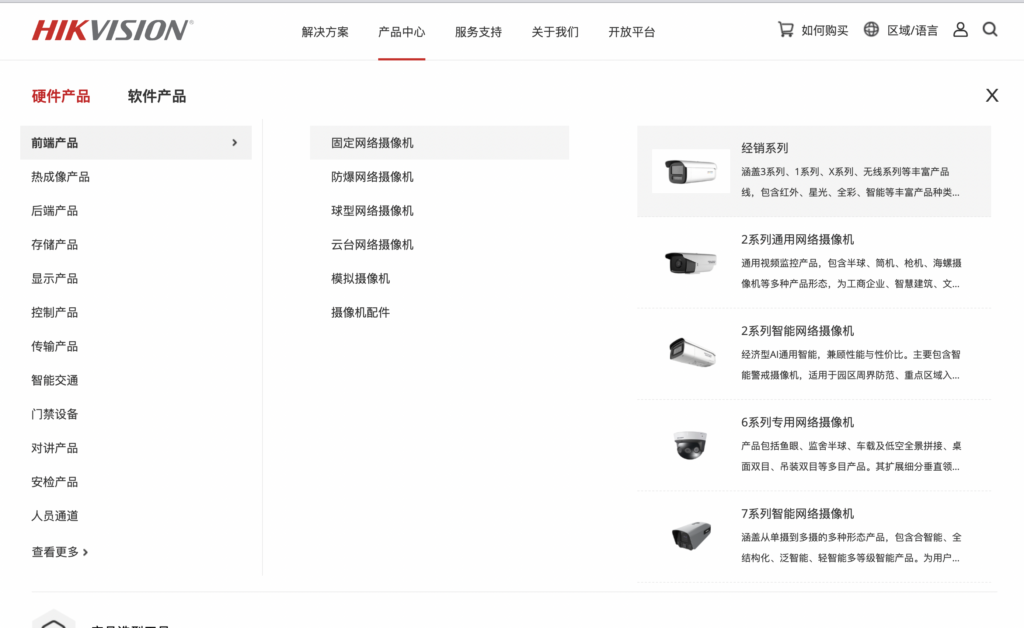Click the 经销系列 camera thumbnail
Image resolution: width=1024 pixels, height=628 pixels.
[691, 171]
